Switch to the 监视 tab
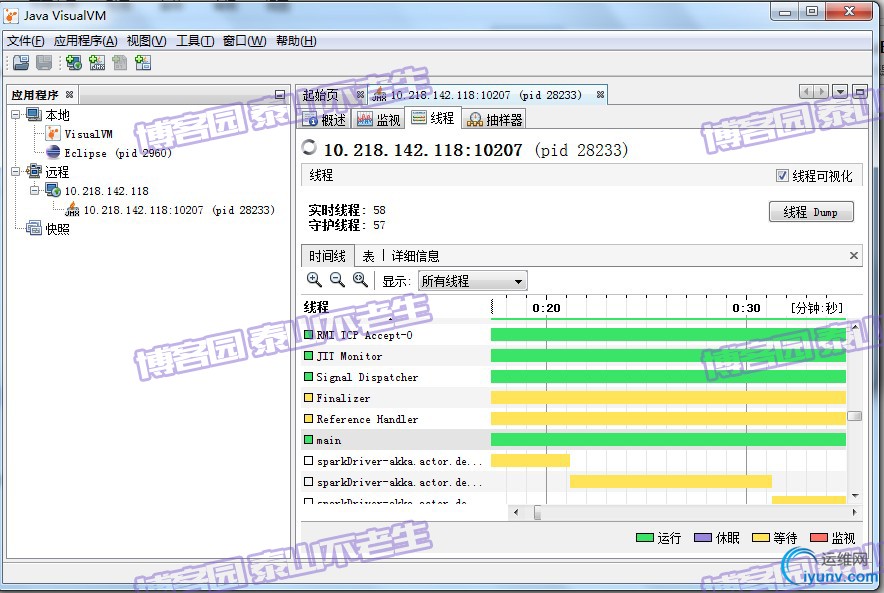 (x=379, y=120)
